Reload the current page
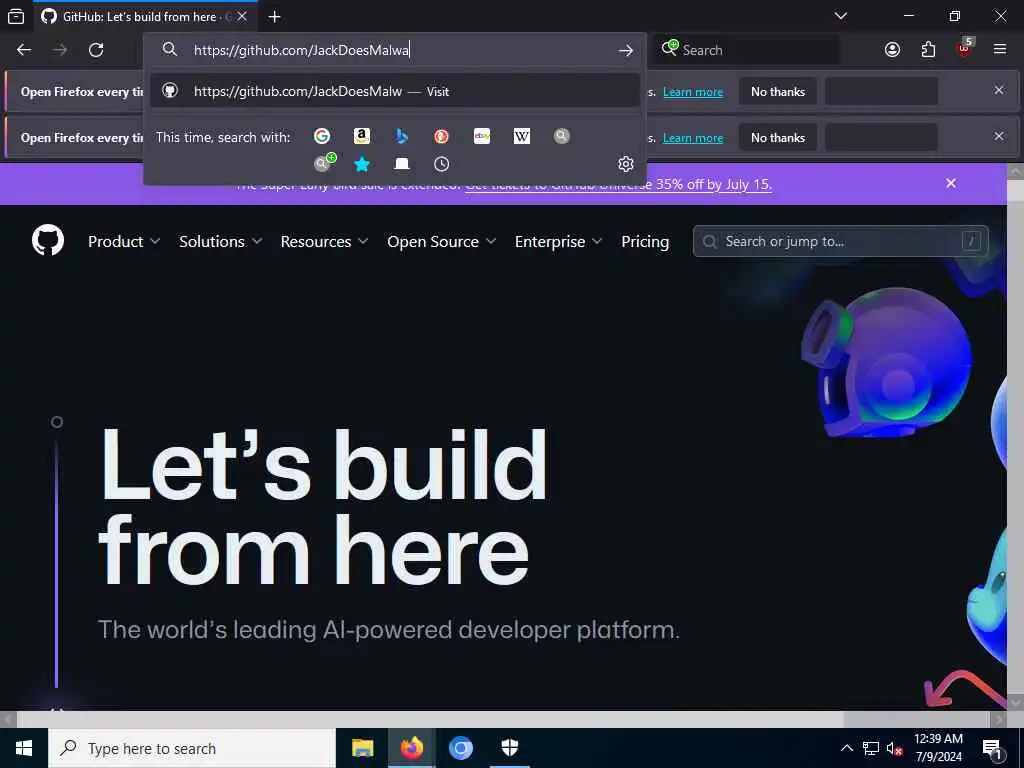This screenshot has width=1024, height=768. pyautogui.click(x=96, y=50)
